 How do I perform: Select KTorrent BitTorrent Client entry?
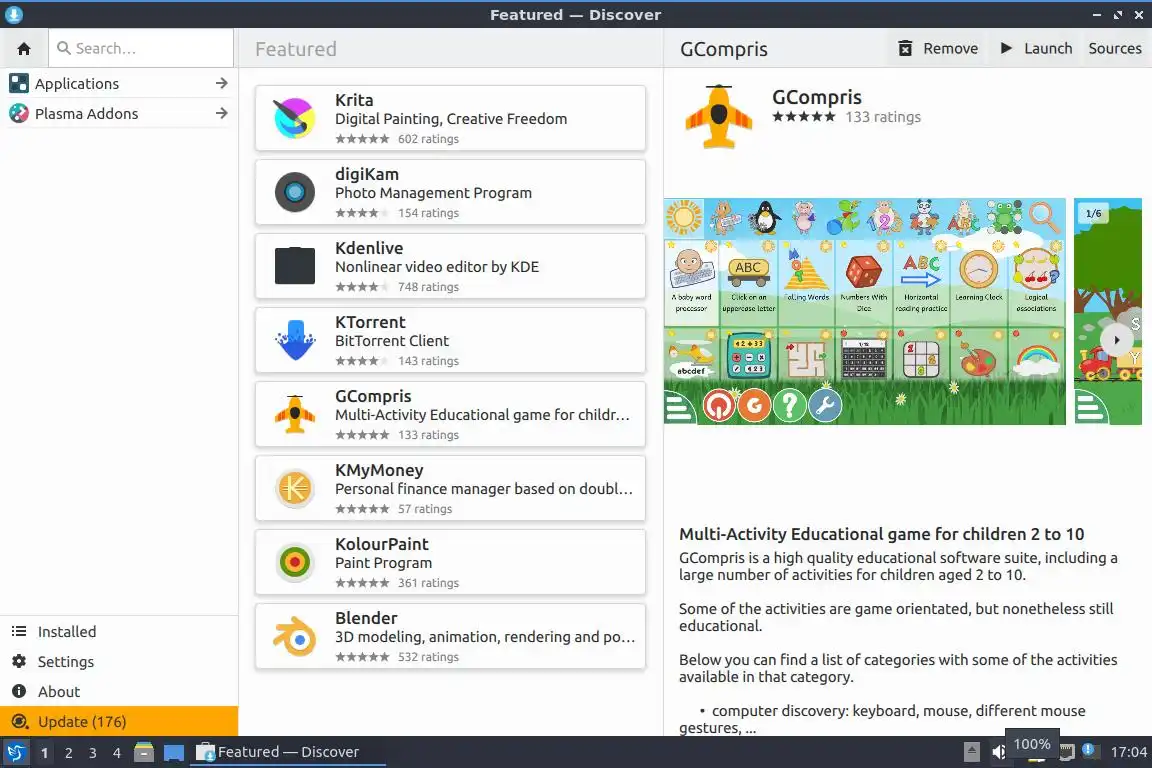pos(450,340)
